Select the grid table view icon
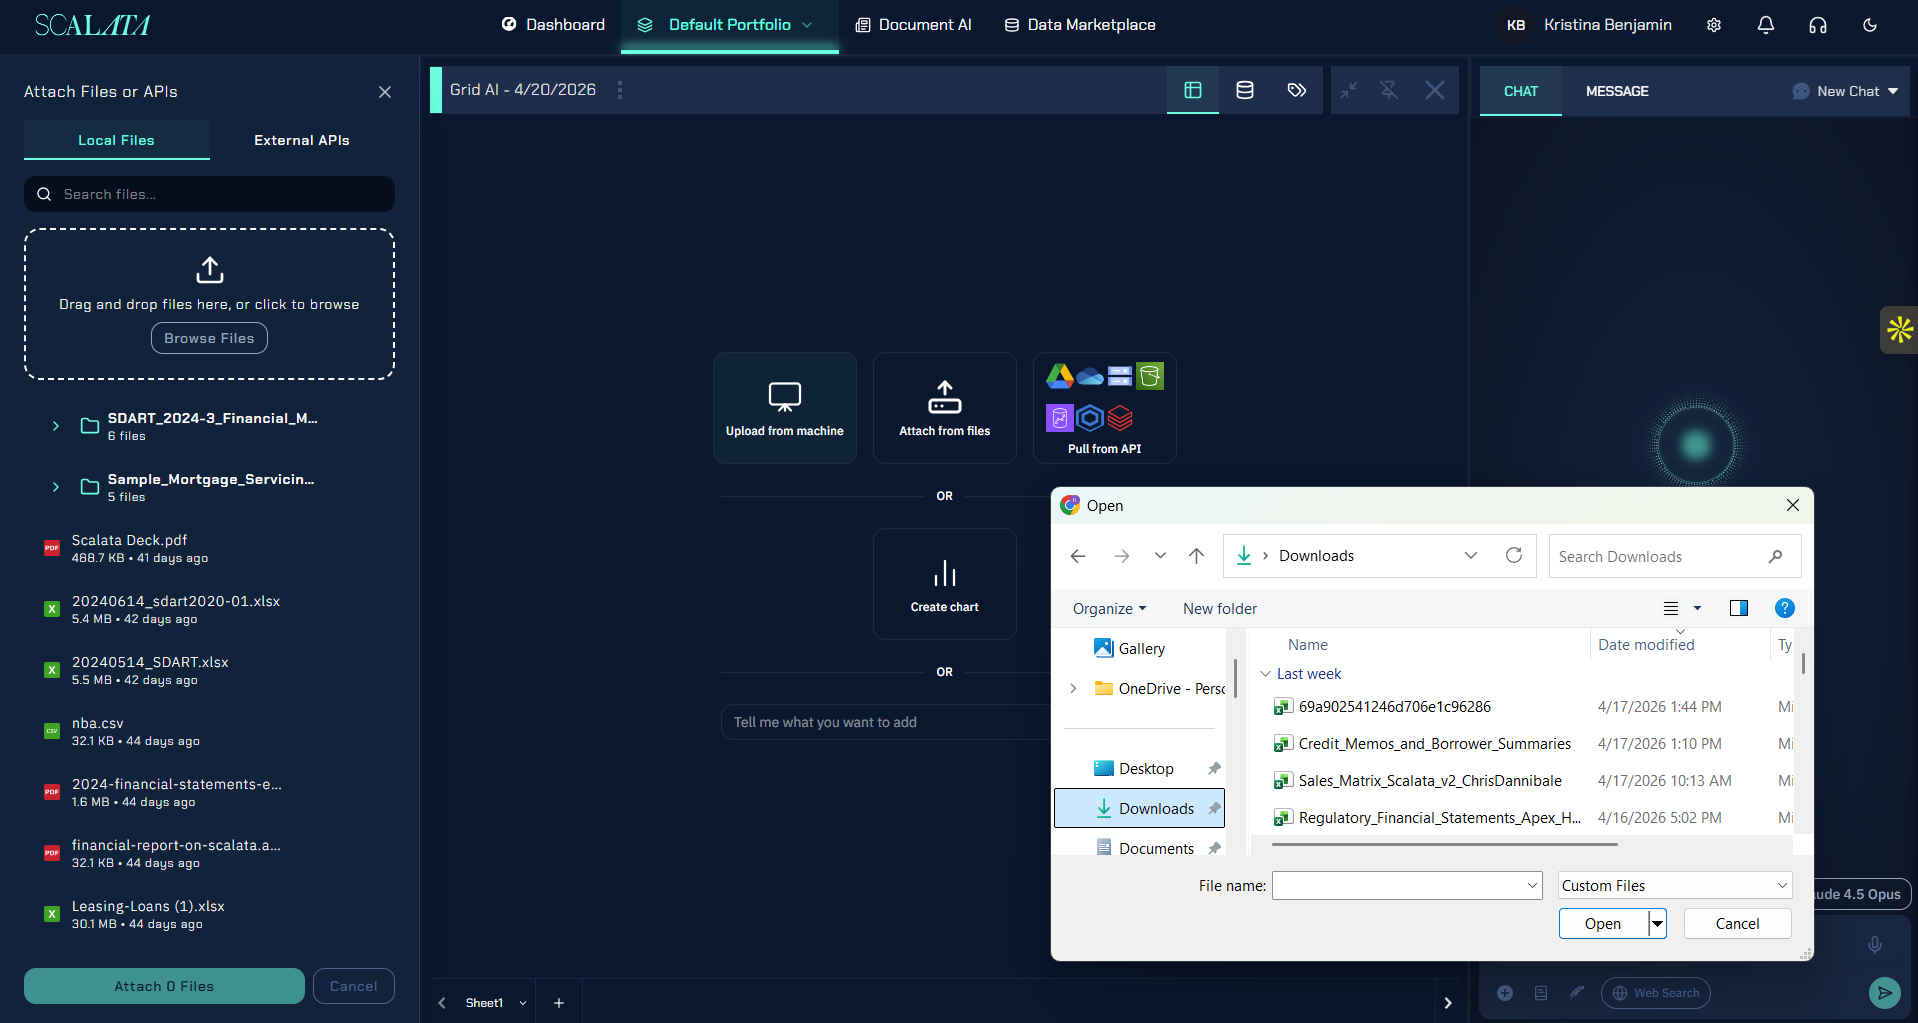This screenshot has width=1918, height=1023. tap(1193, 90)
